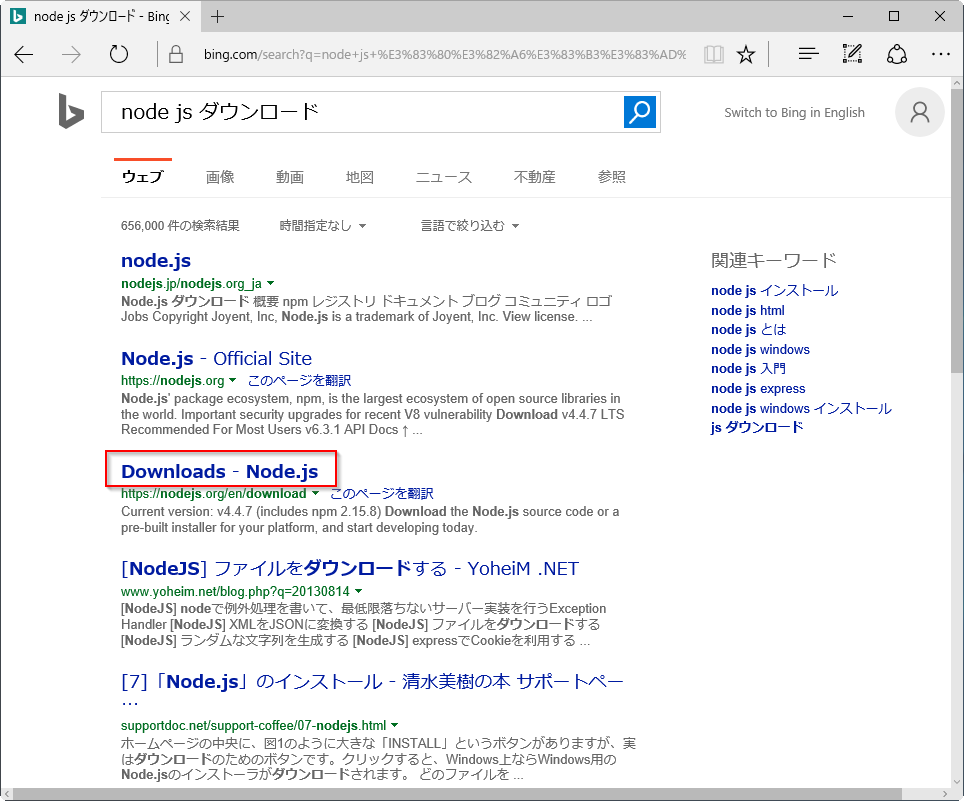Select the 不動産 tab
This screenshot has width=964, height=801.
tap(535, 177)
